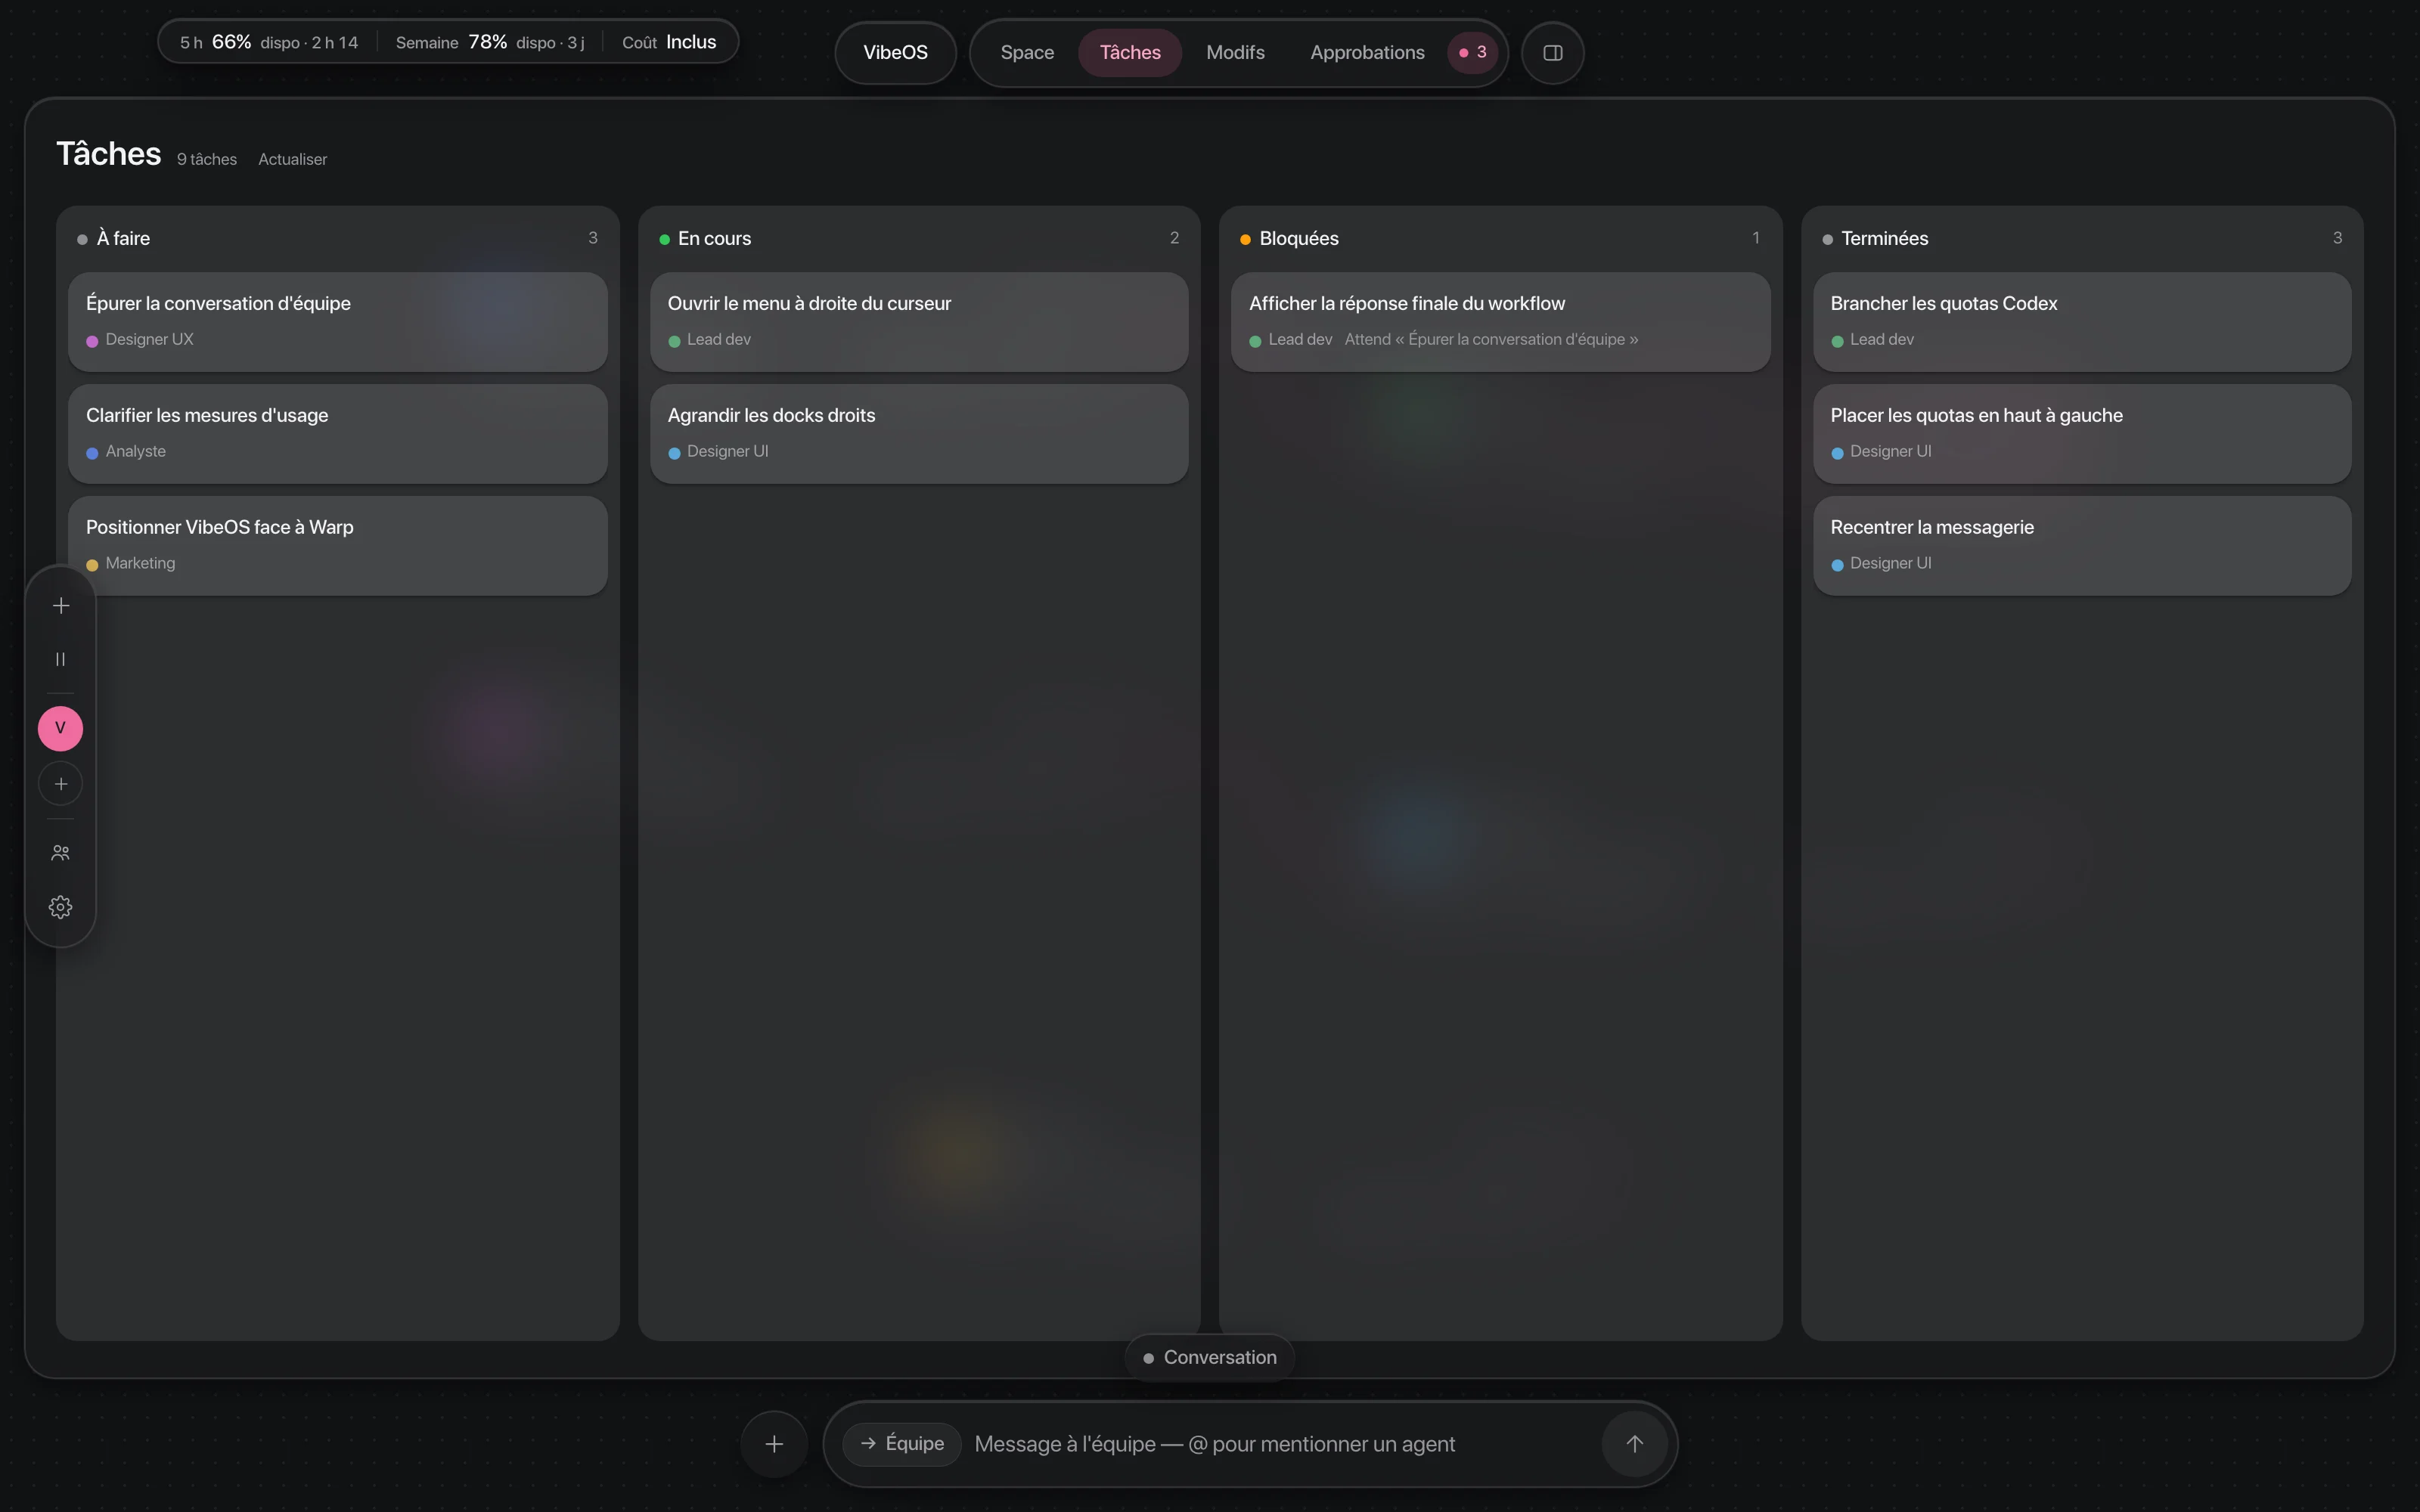The height and width of the screenshot is (1512, 2420).
Task: Open task Clarifier les mesures d'usage
Action: coord(338,433)
